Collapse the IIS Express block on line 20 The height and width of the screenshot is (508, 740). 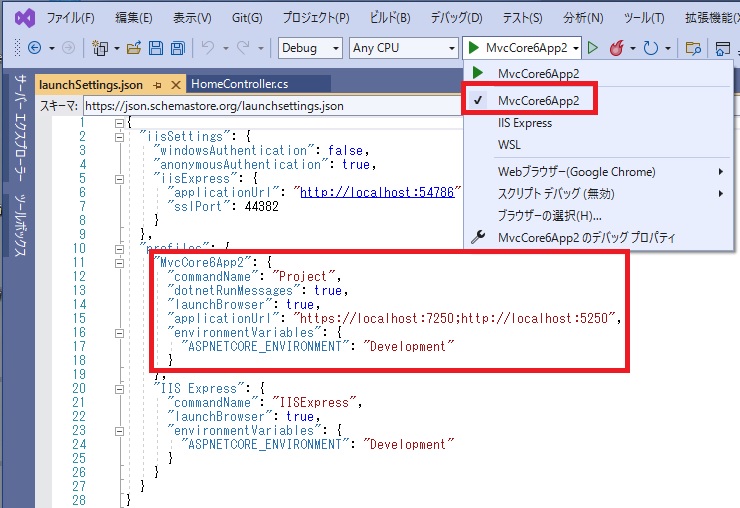[119, 389]
